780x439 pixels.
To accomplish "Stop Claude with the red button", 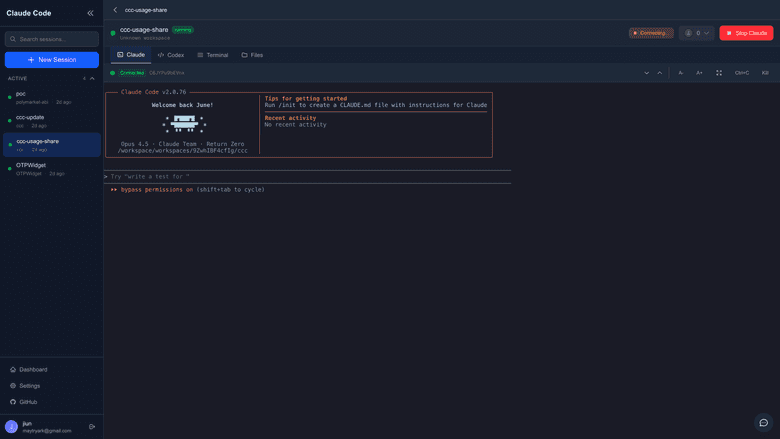I will pos(746,33).
